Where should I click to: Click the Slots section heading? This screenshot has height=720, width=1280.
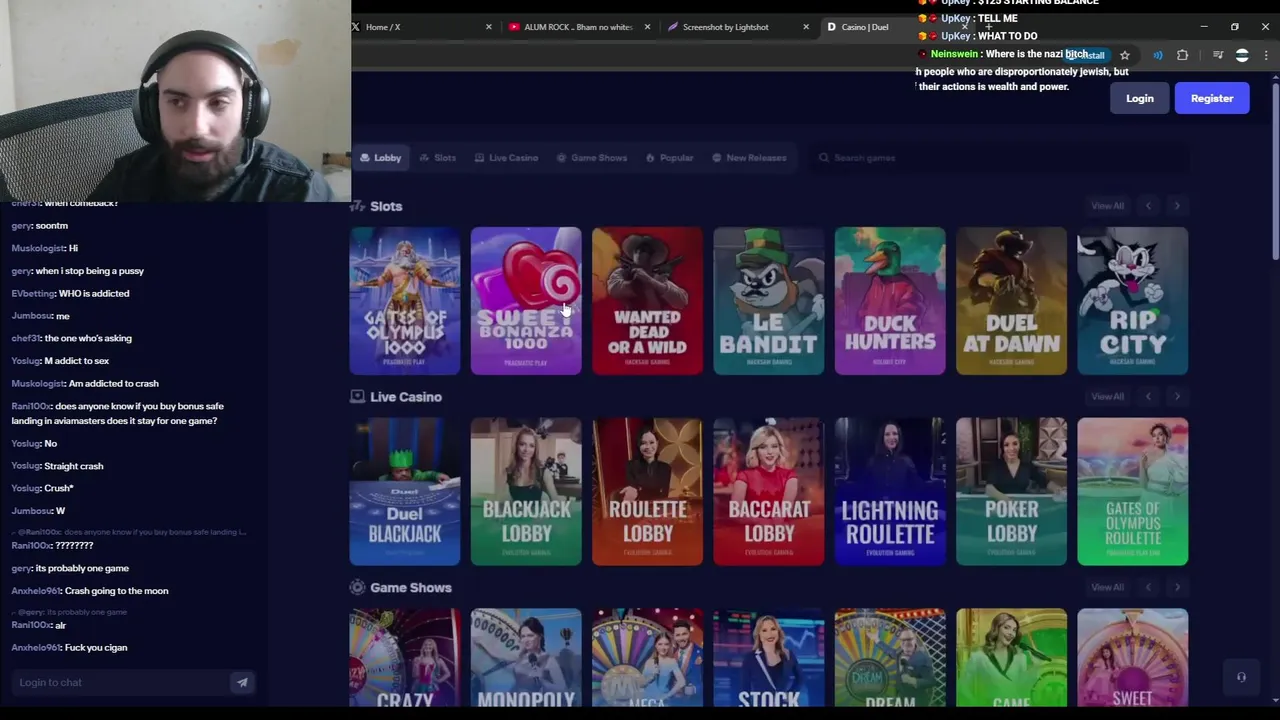coord(386,206)
